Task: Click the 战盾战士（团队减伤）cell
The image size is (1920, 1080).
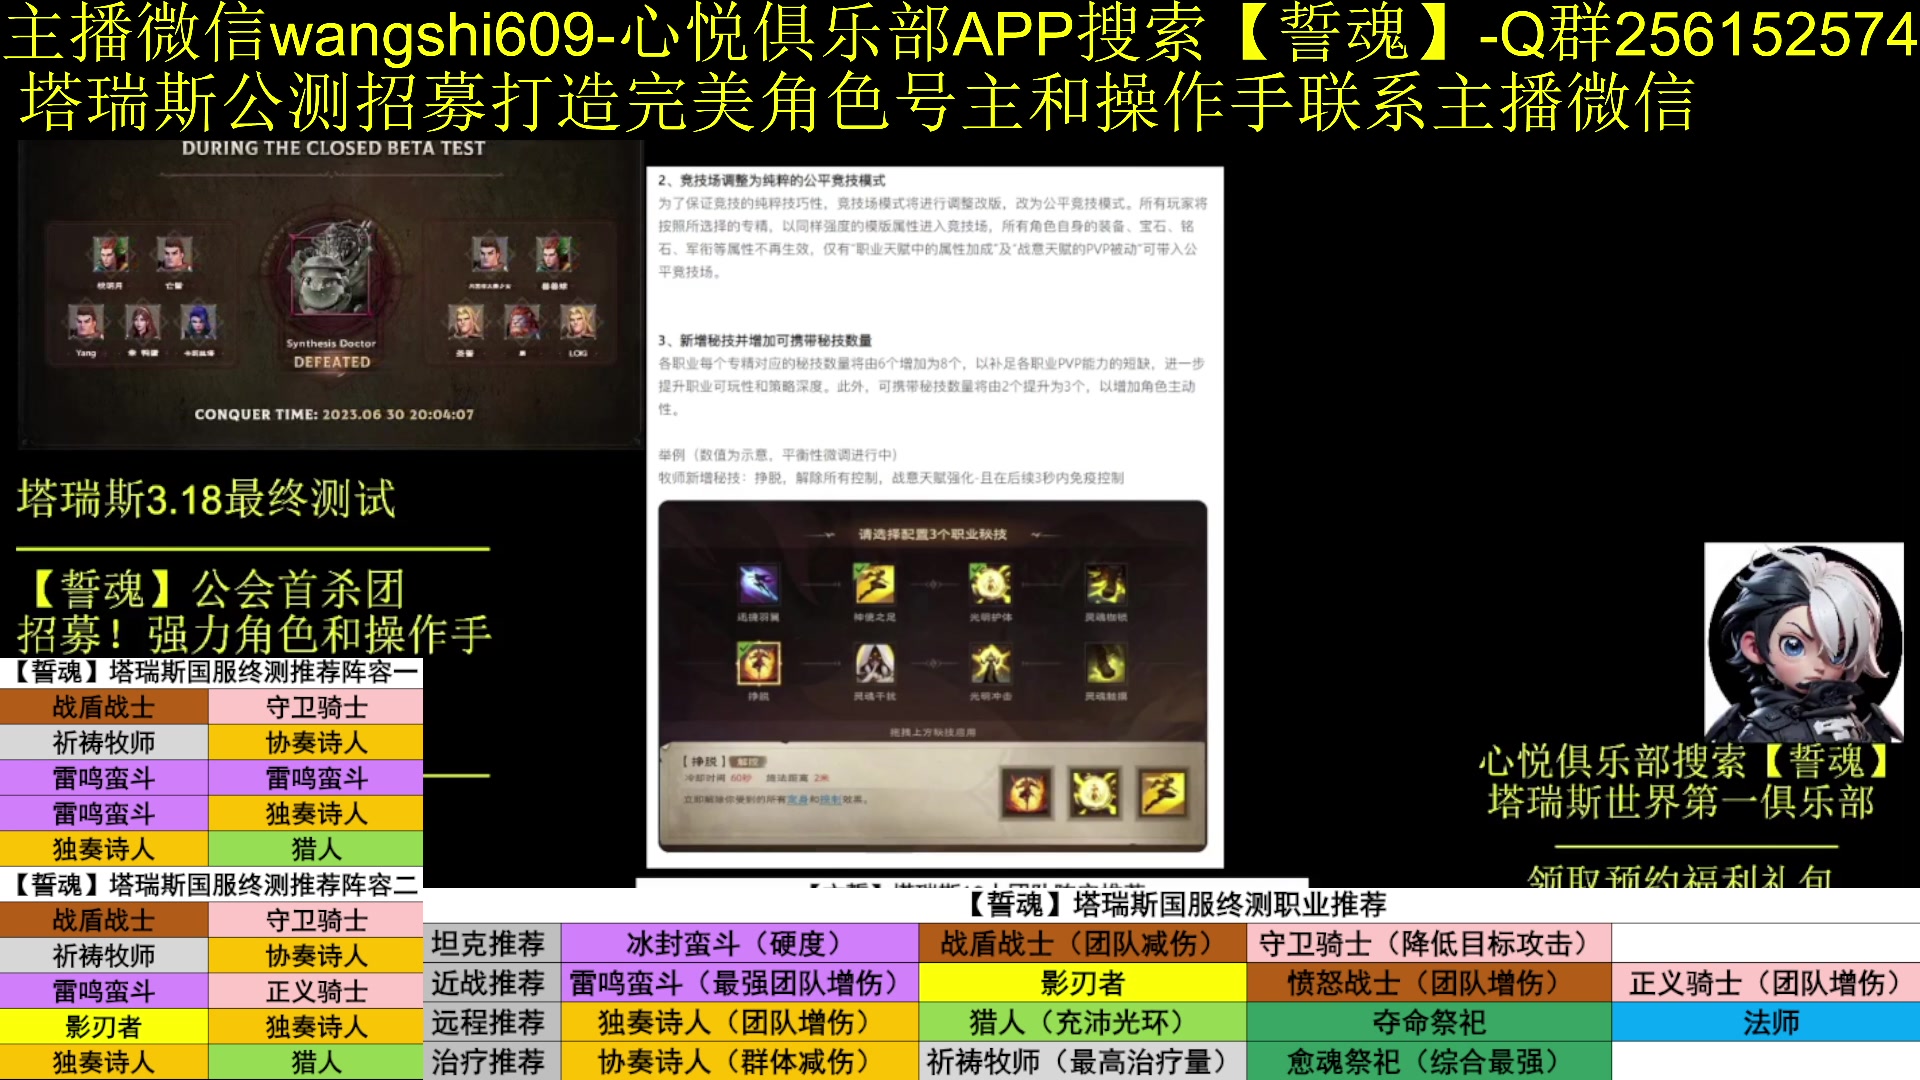Action: coord(1083,944)
